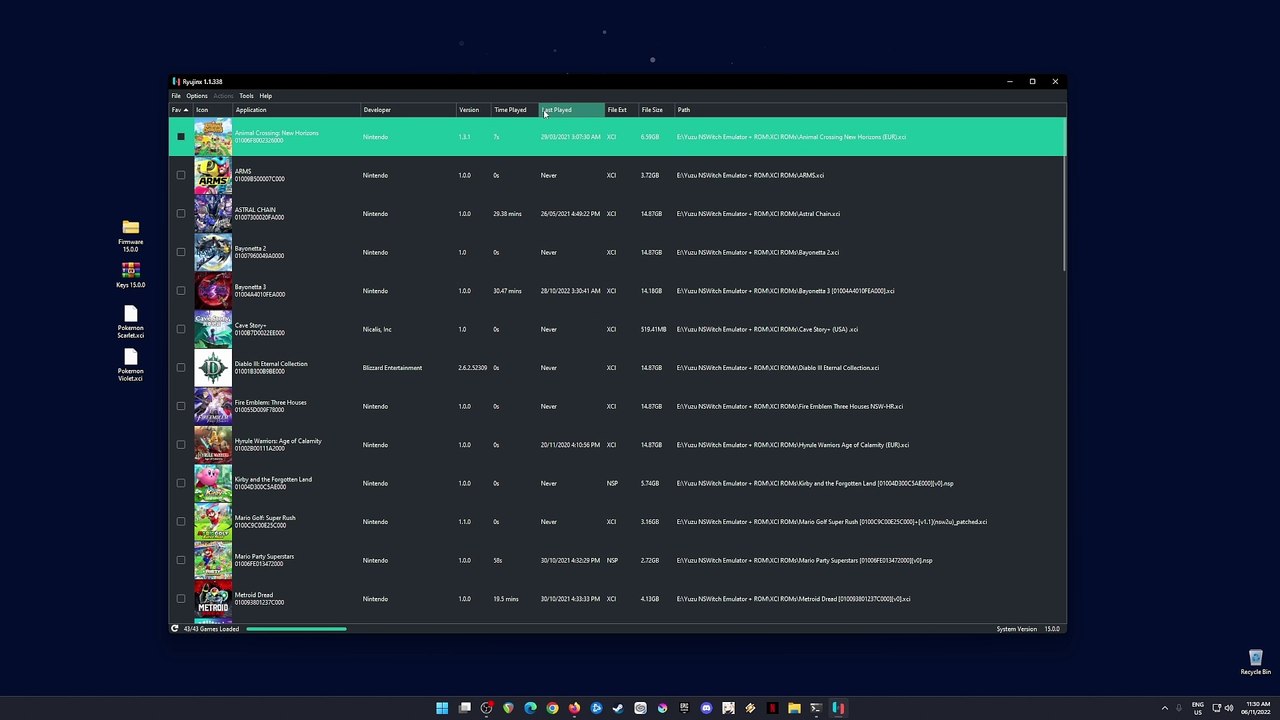
Task: Select the Bayonetta 3 cover icon
Action: (212, 291)
